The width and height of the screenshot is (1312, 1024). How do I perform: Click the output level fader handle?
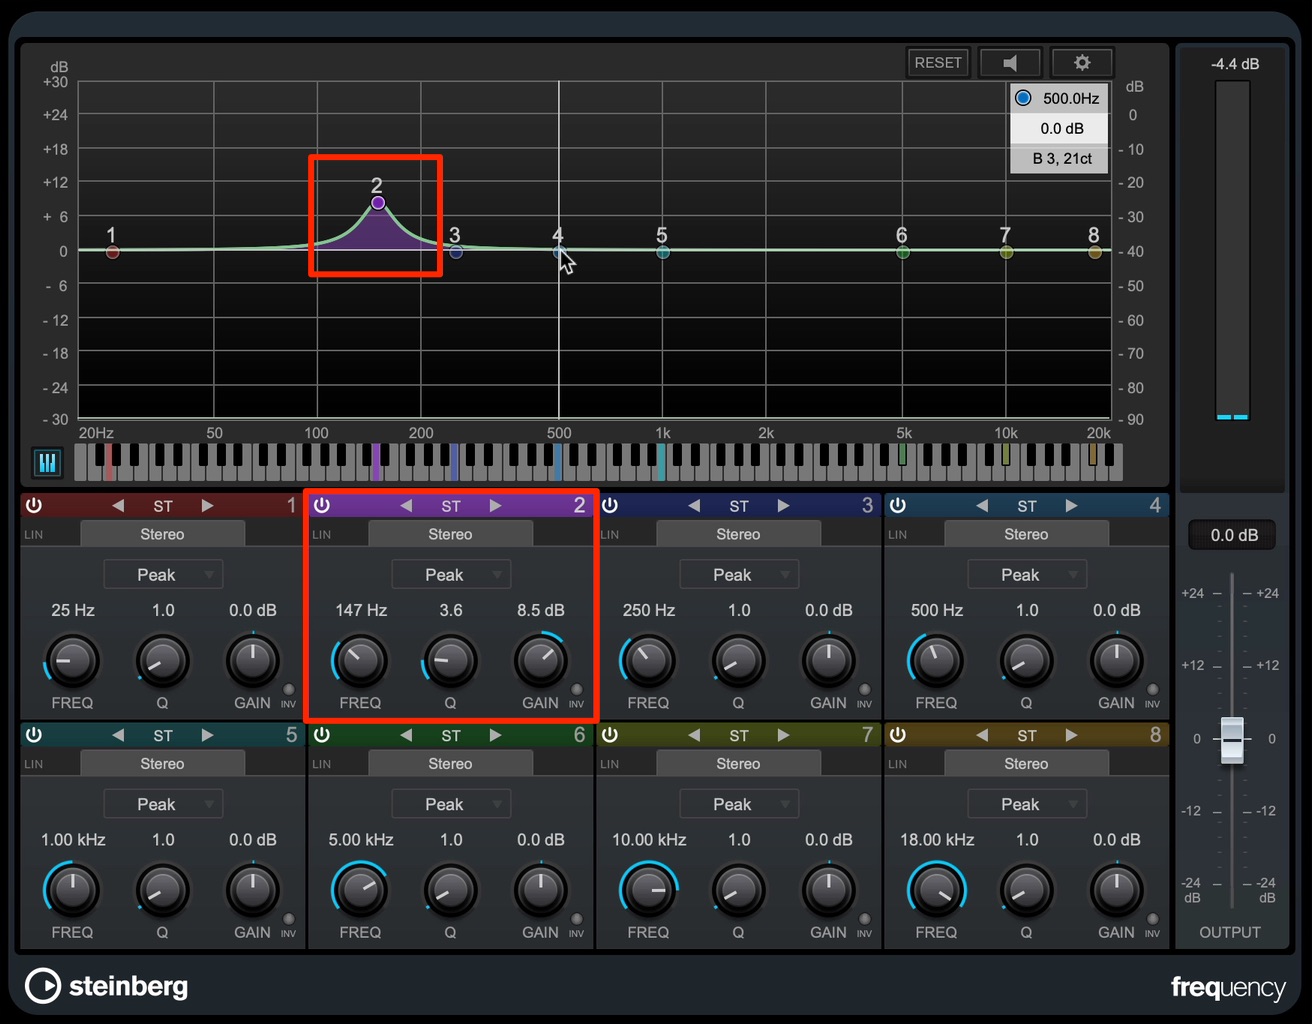pos(1232,740)
